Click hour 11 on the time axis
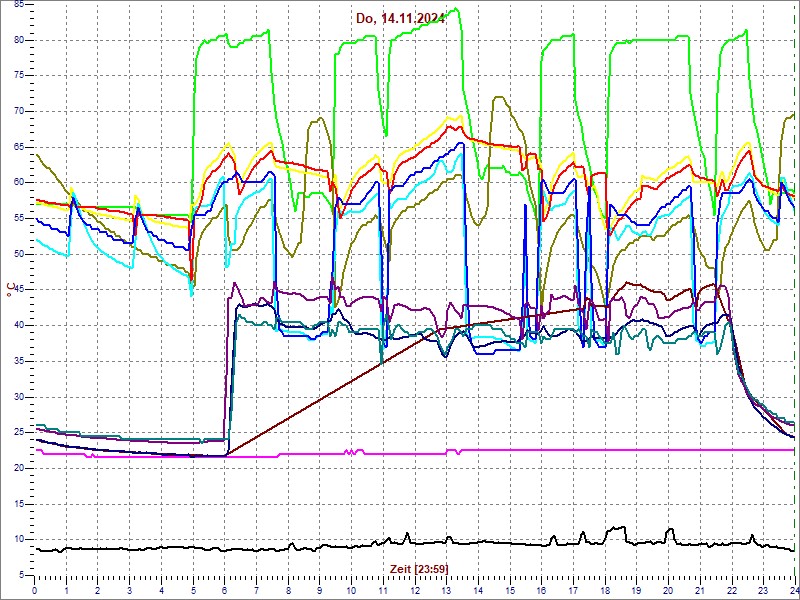The width and height of the screenshot is (800, 600). 383,590
